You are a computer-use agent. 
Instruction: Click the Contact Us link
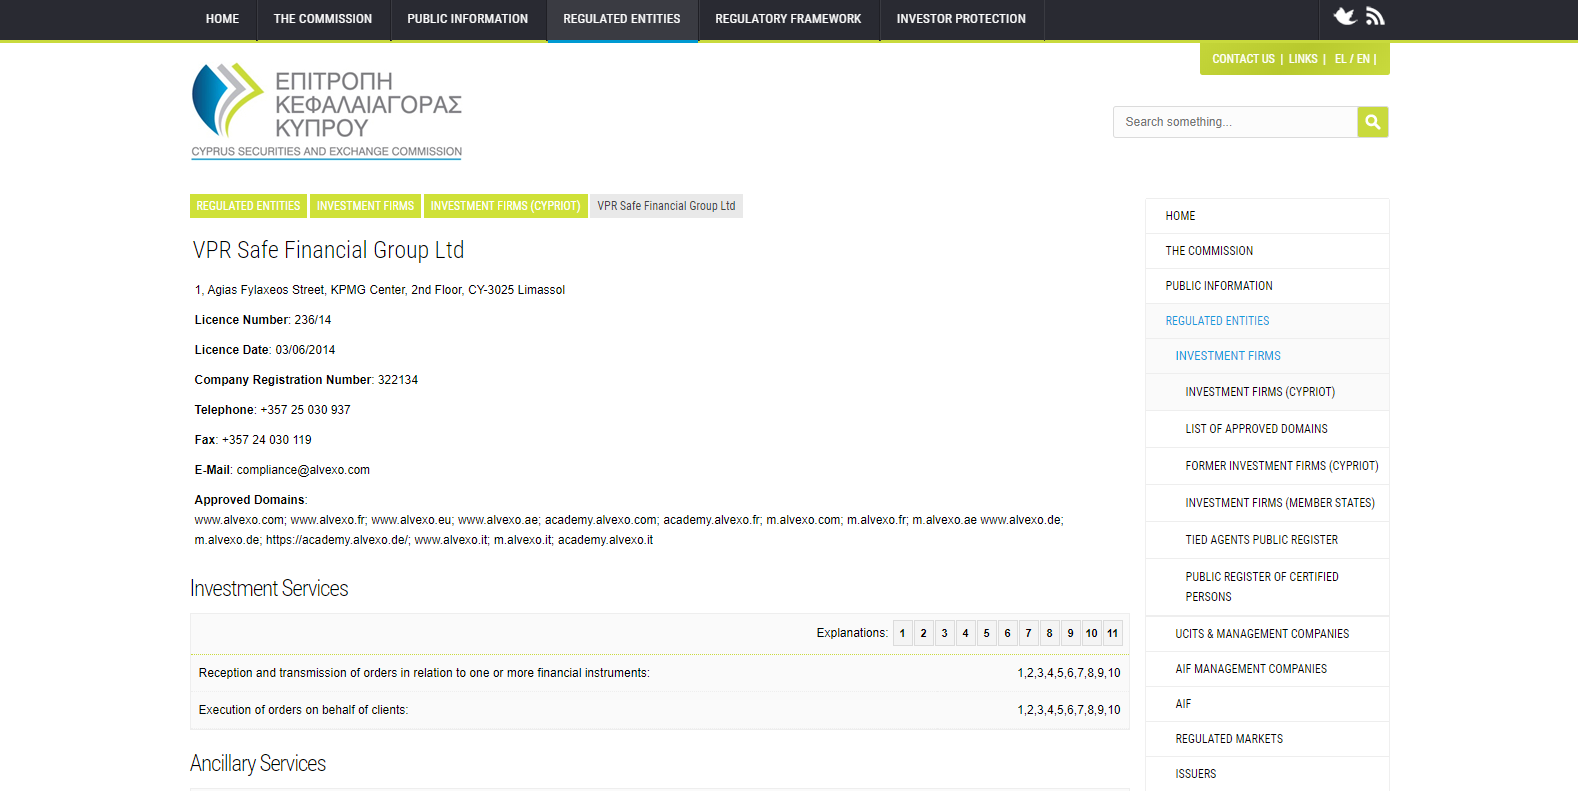tap(1243, 59)
